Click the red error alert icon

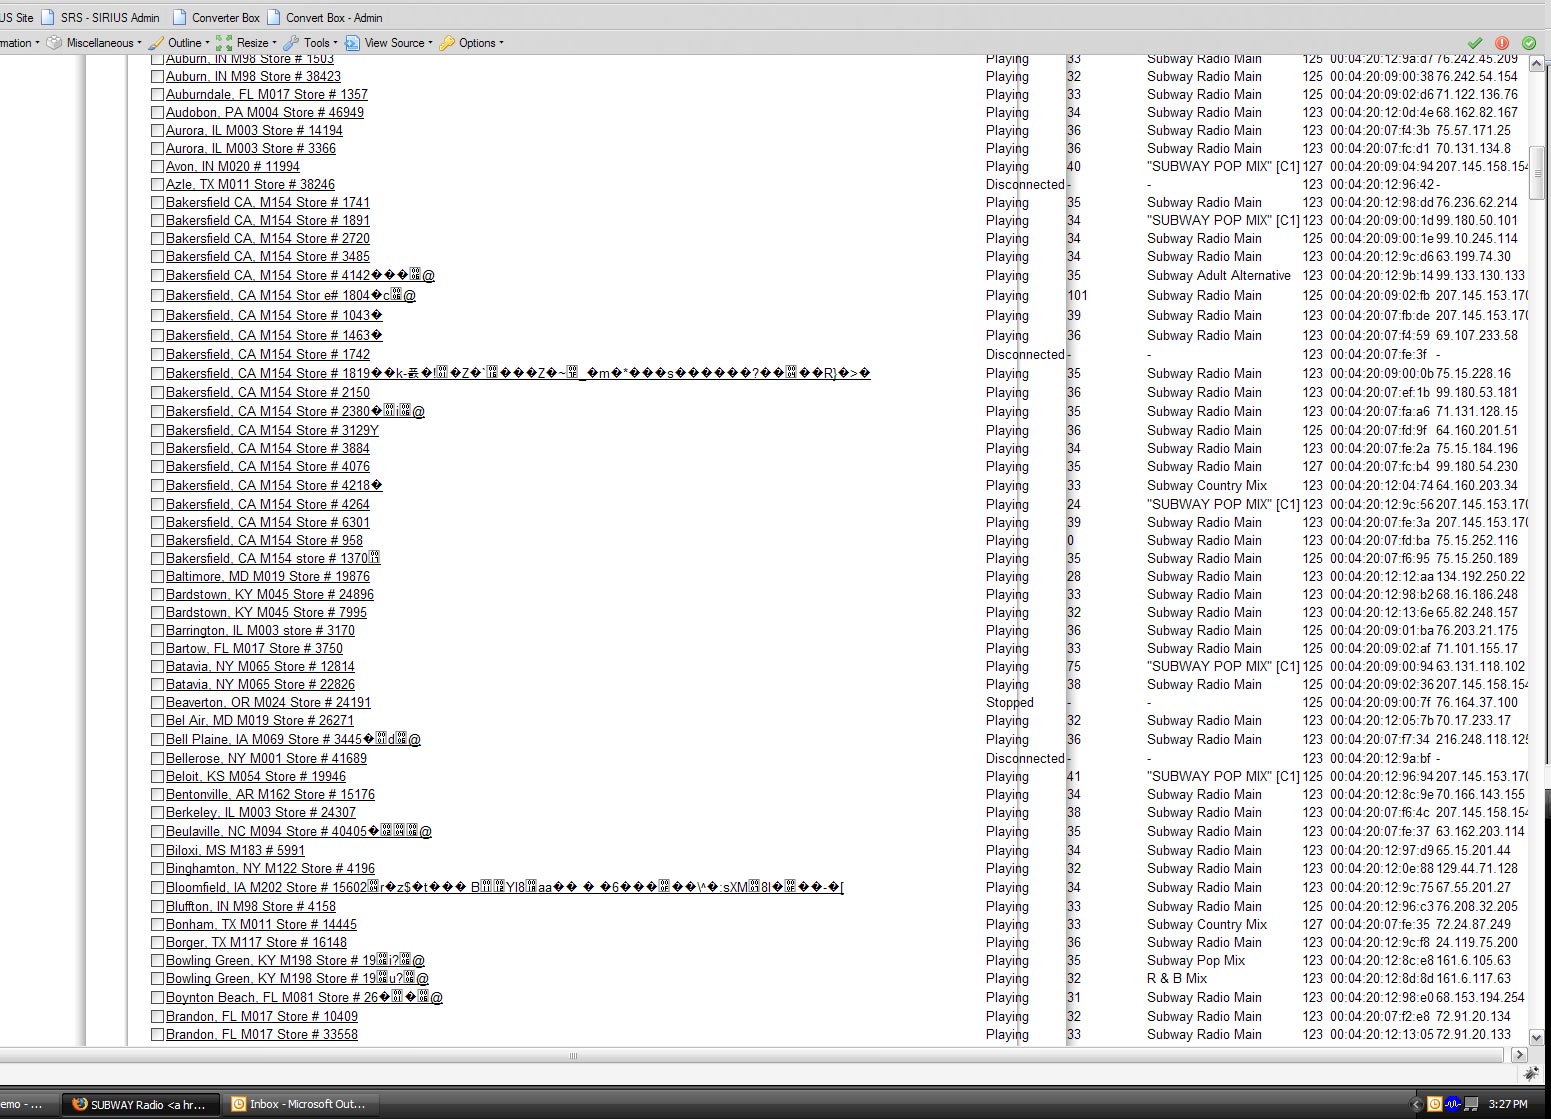[x=1501, y=43]
